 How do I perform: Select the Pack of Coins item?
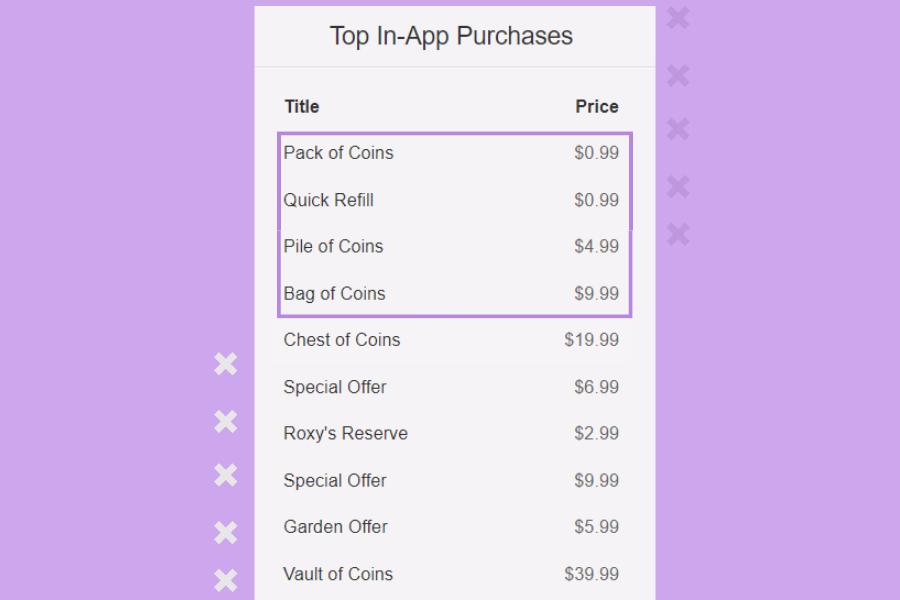click(339, 153)
